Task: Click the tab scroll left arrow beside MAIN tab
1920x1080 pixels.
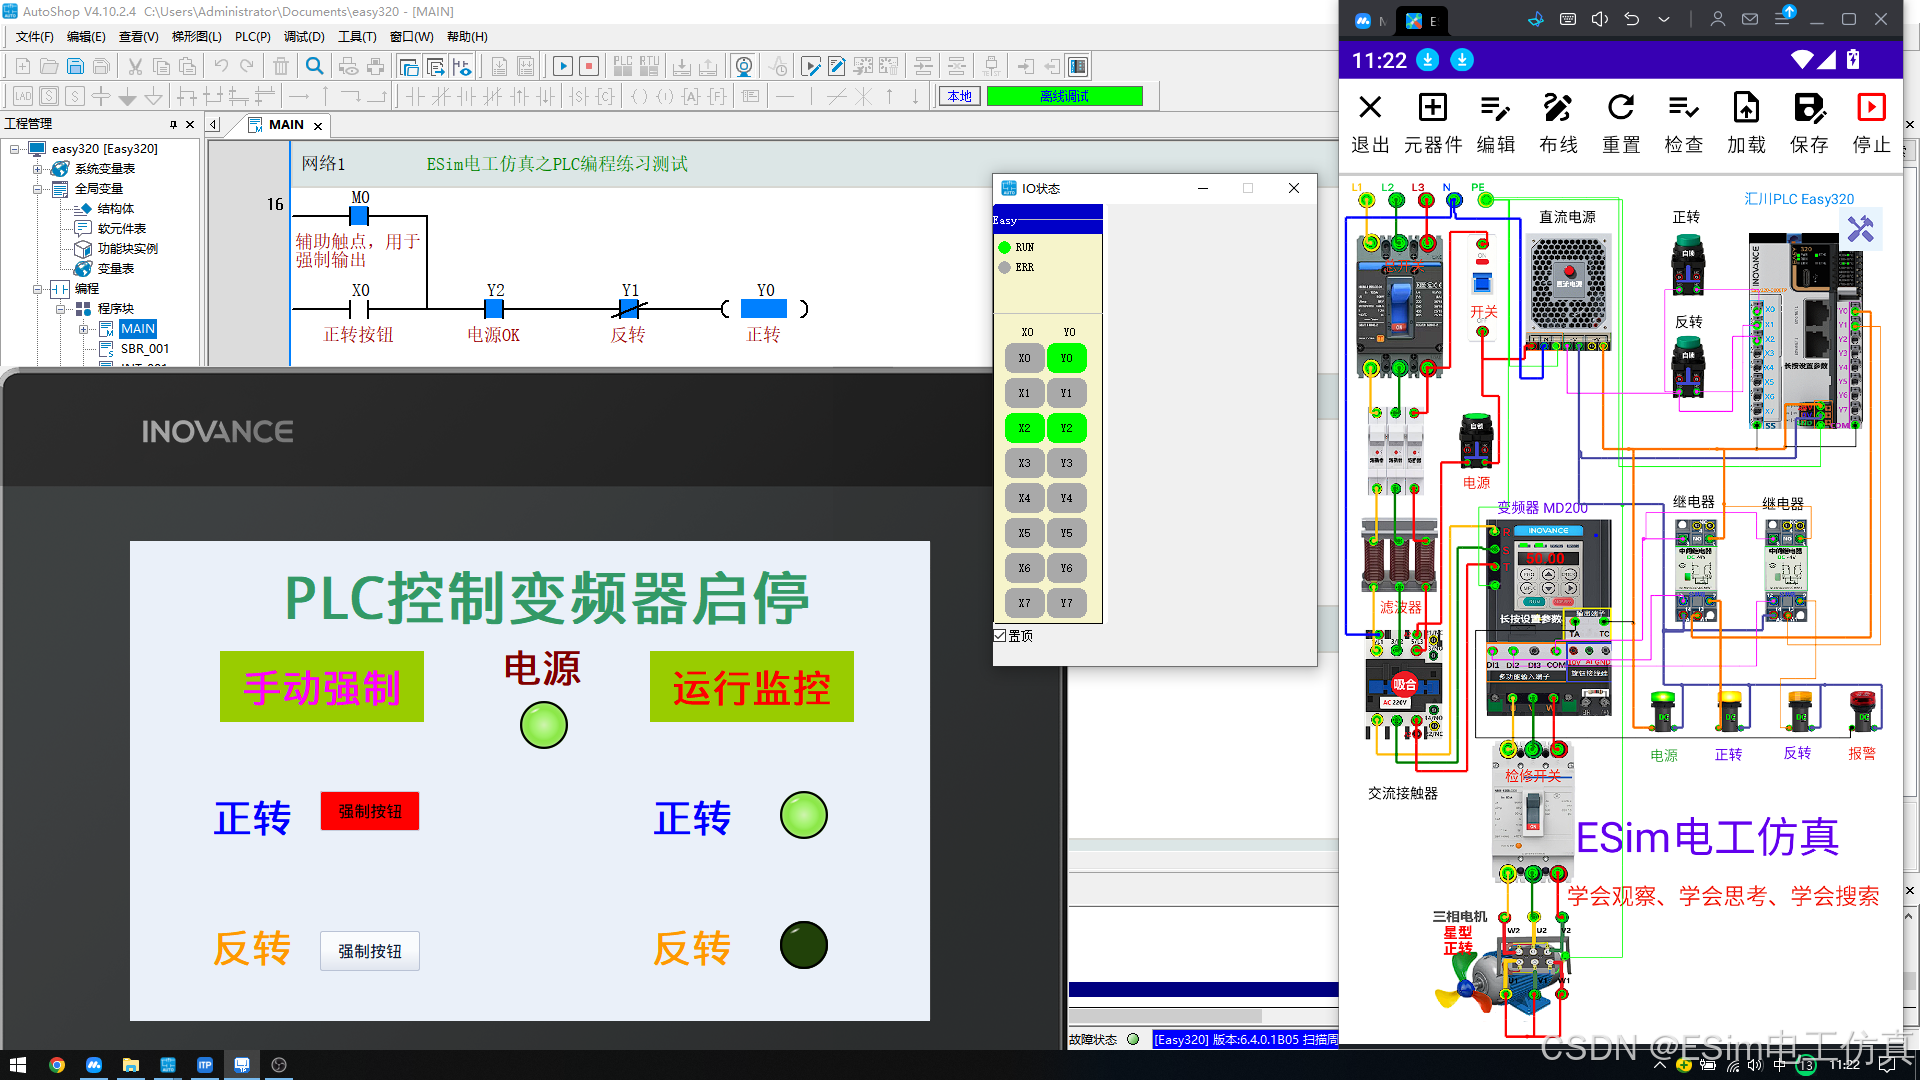Action: click(x=214, y=125)
